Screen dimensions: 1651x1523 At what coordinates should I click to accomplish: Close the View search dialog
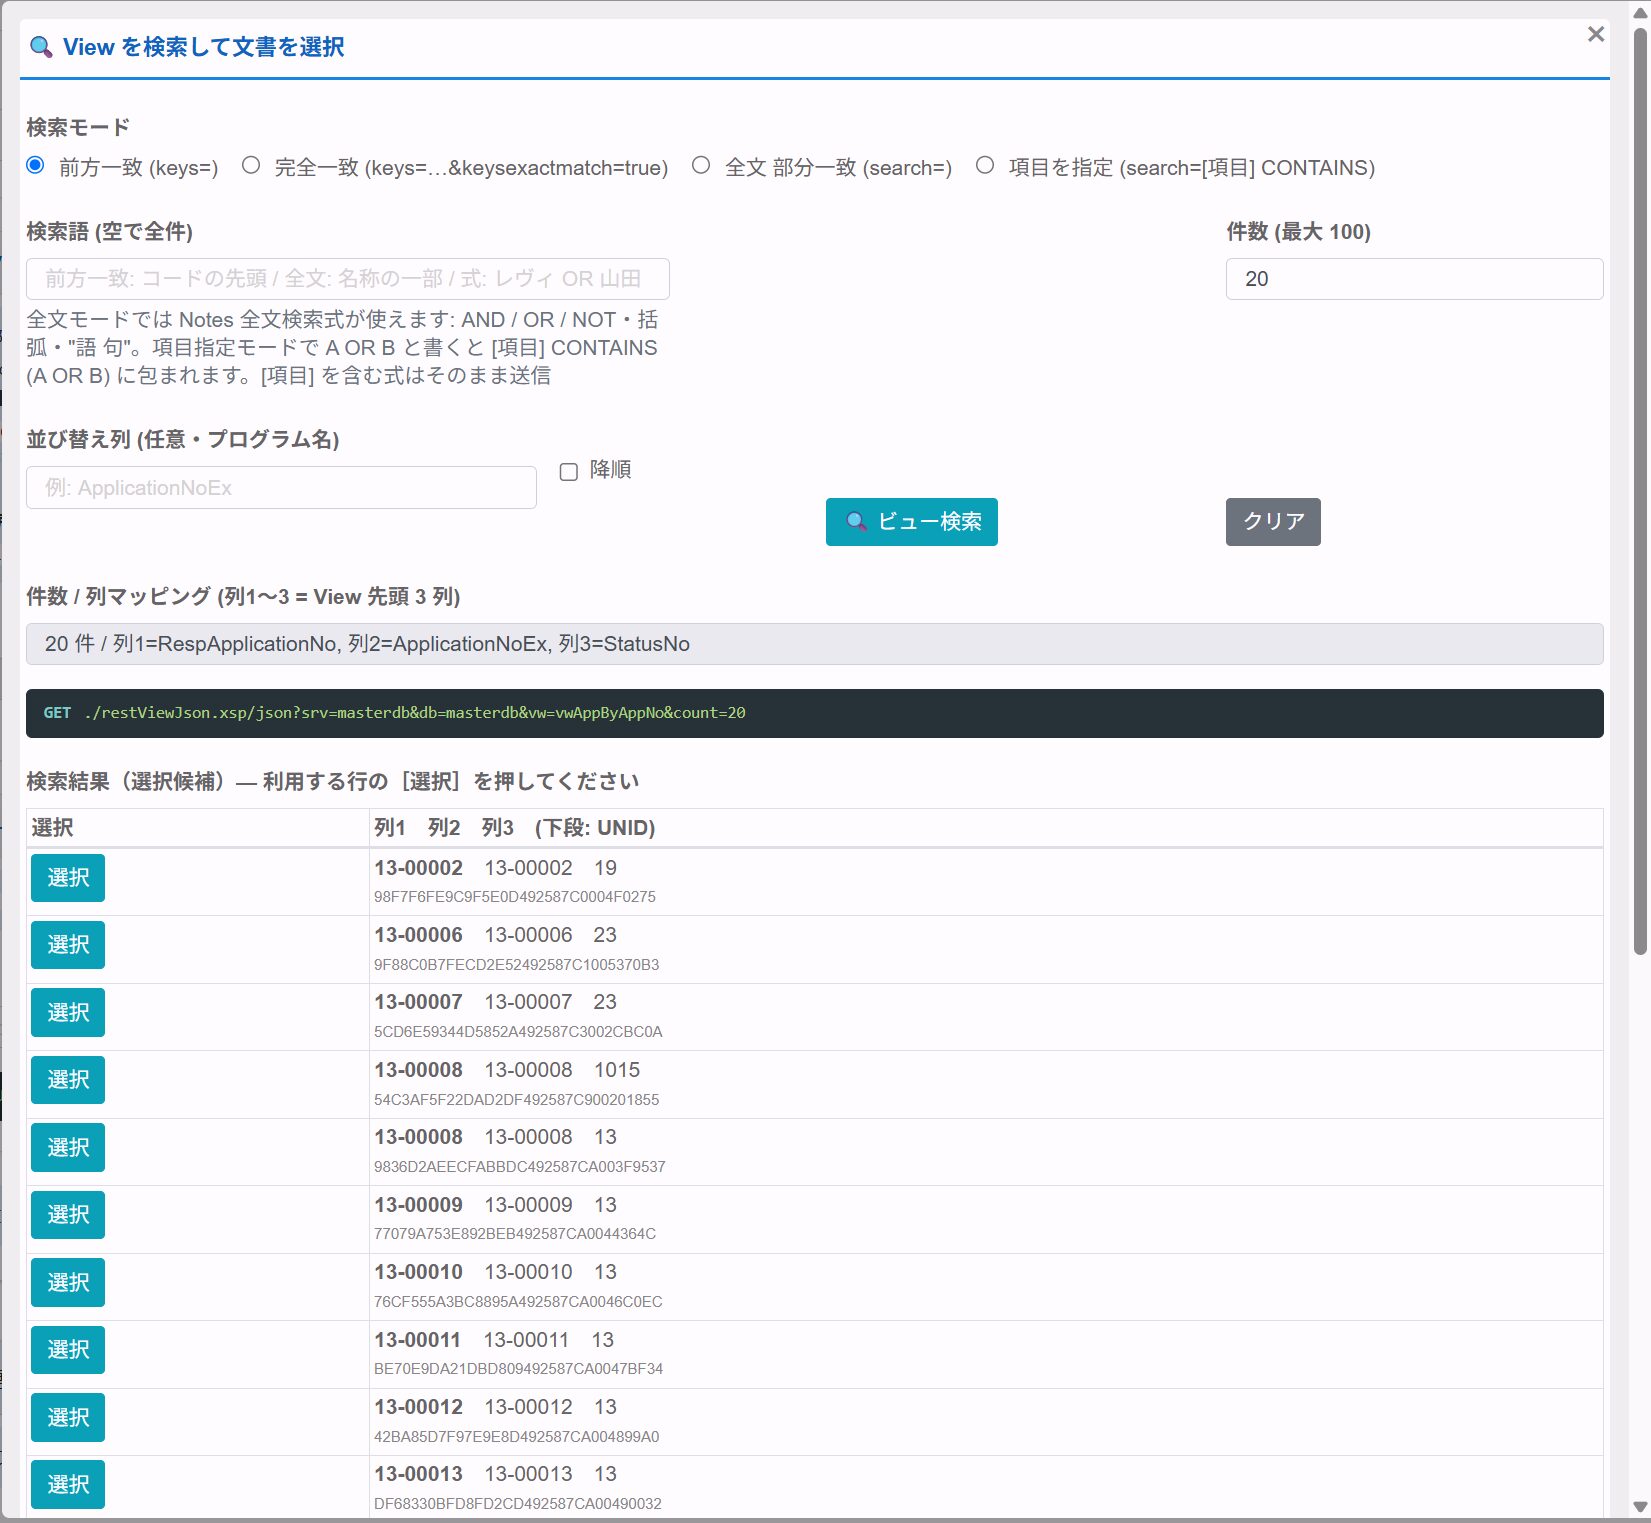(1595, 35)
